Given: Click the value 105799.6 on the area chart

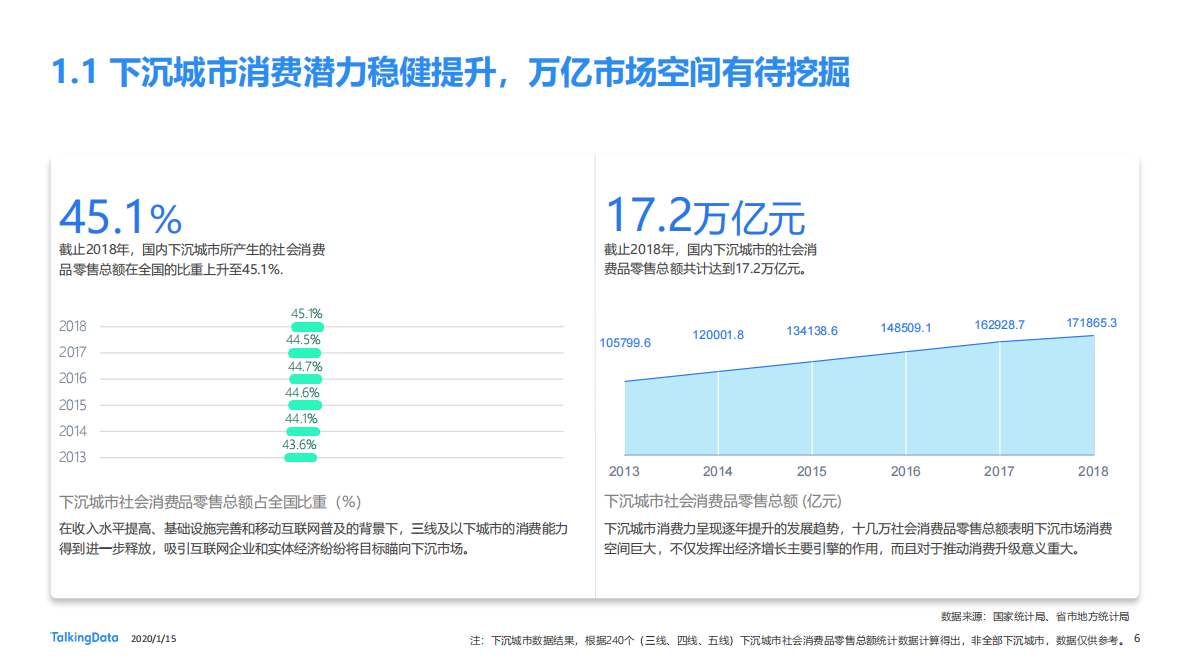Looking at the screenshot, I should click(x=628, y=342).
